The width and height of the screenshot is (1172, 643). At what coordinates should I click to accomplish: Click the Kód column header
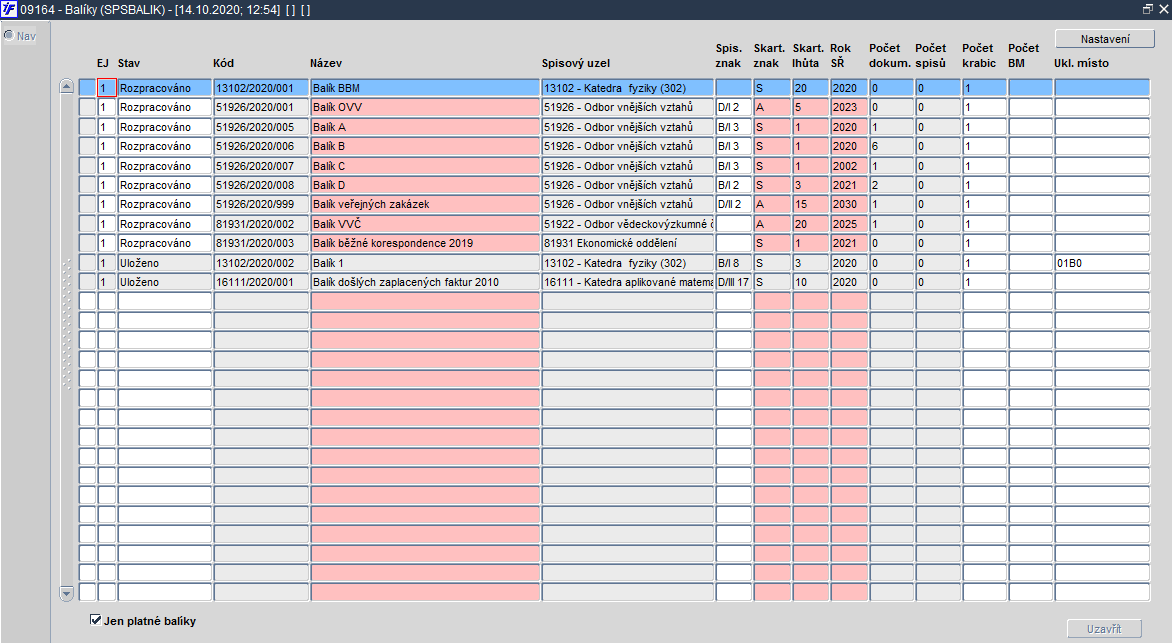click(x=223, y=64)
